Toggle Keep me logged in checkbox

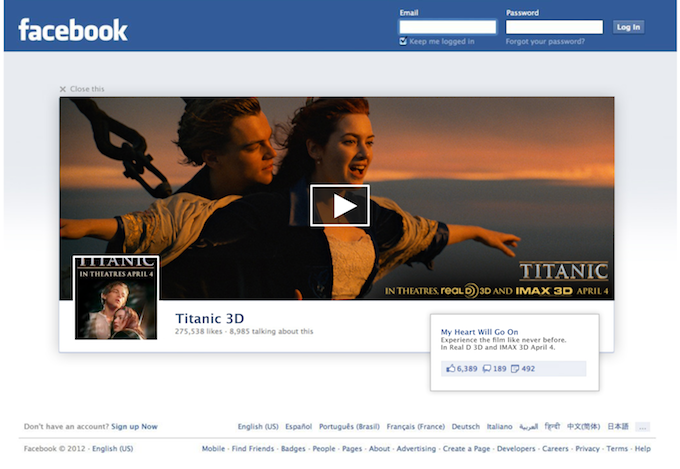(x=403, y=42)
